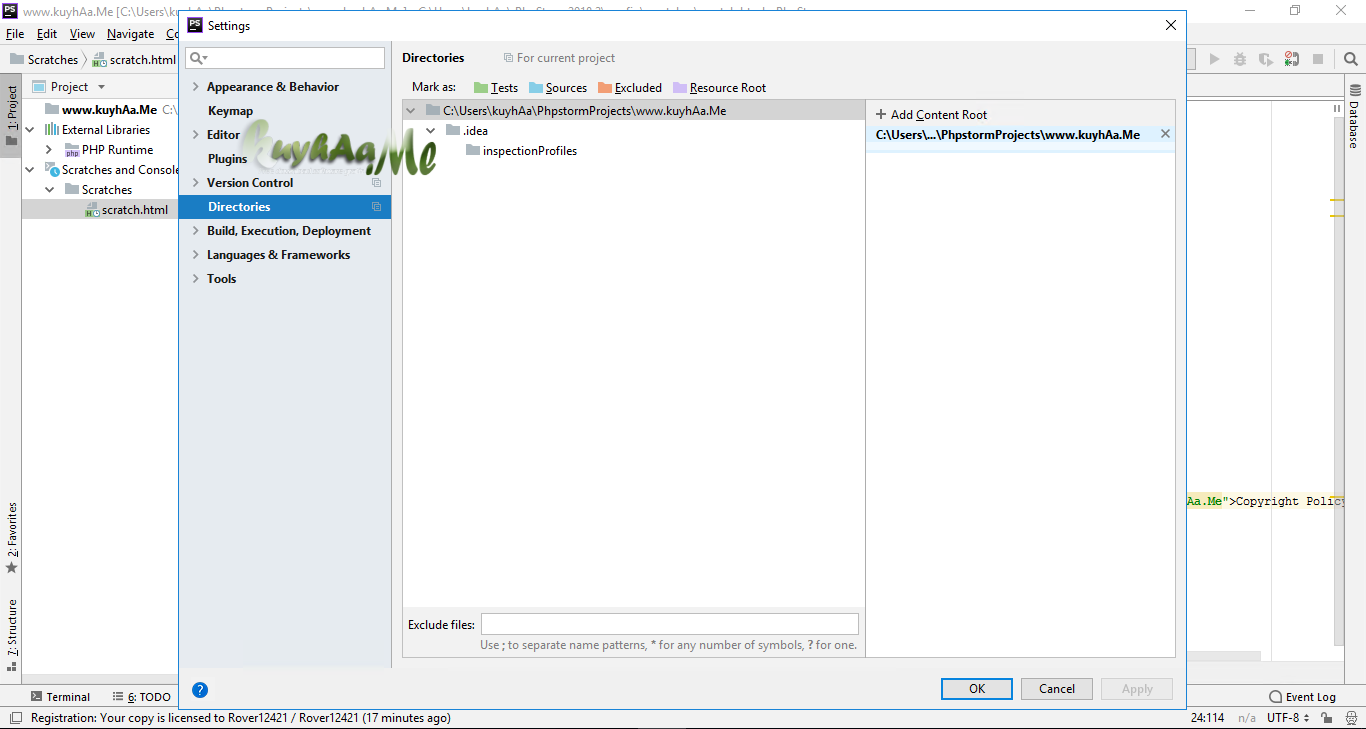The width and height of the screenshot is (1366, 729).
Task: Mark directory as Excluded
Action: point(630,88)
